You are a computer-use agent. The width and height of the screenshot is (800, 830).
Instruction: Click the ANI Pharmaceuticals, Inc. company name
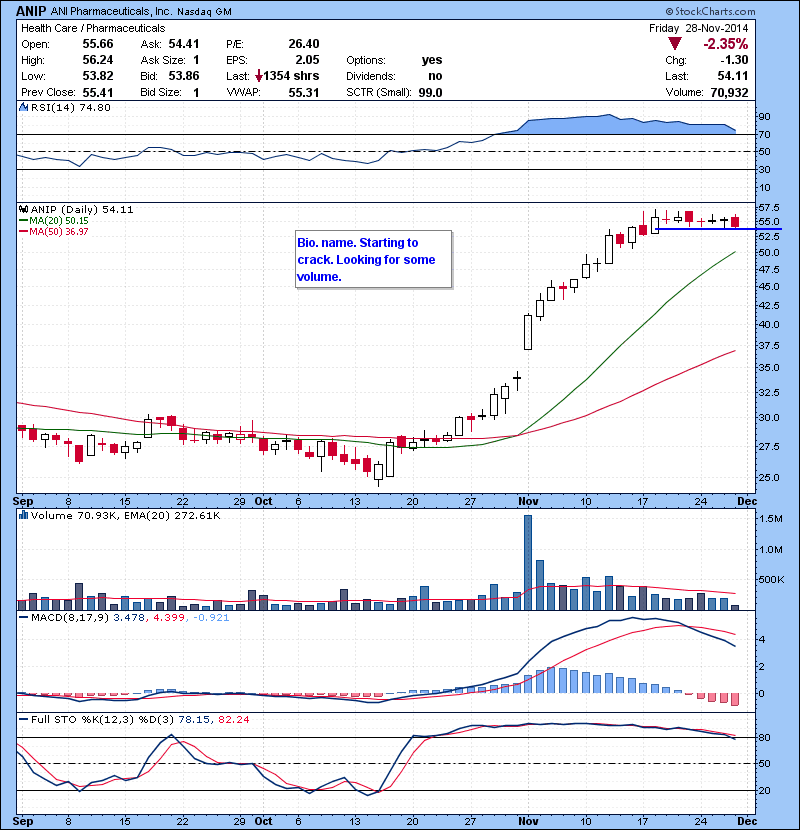(x=111, y=11)
